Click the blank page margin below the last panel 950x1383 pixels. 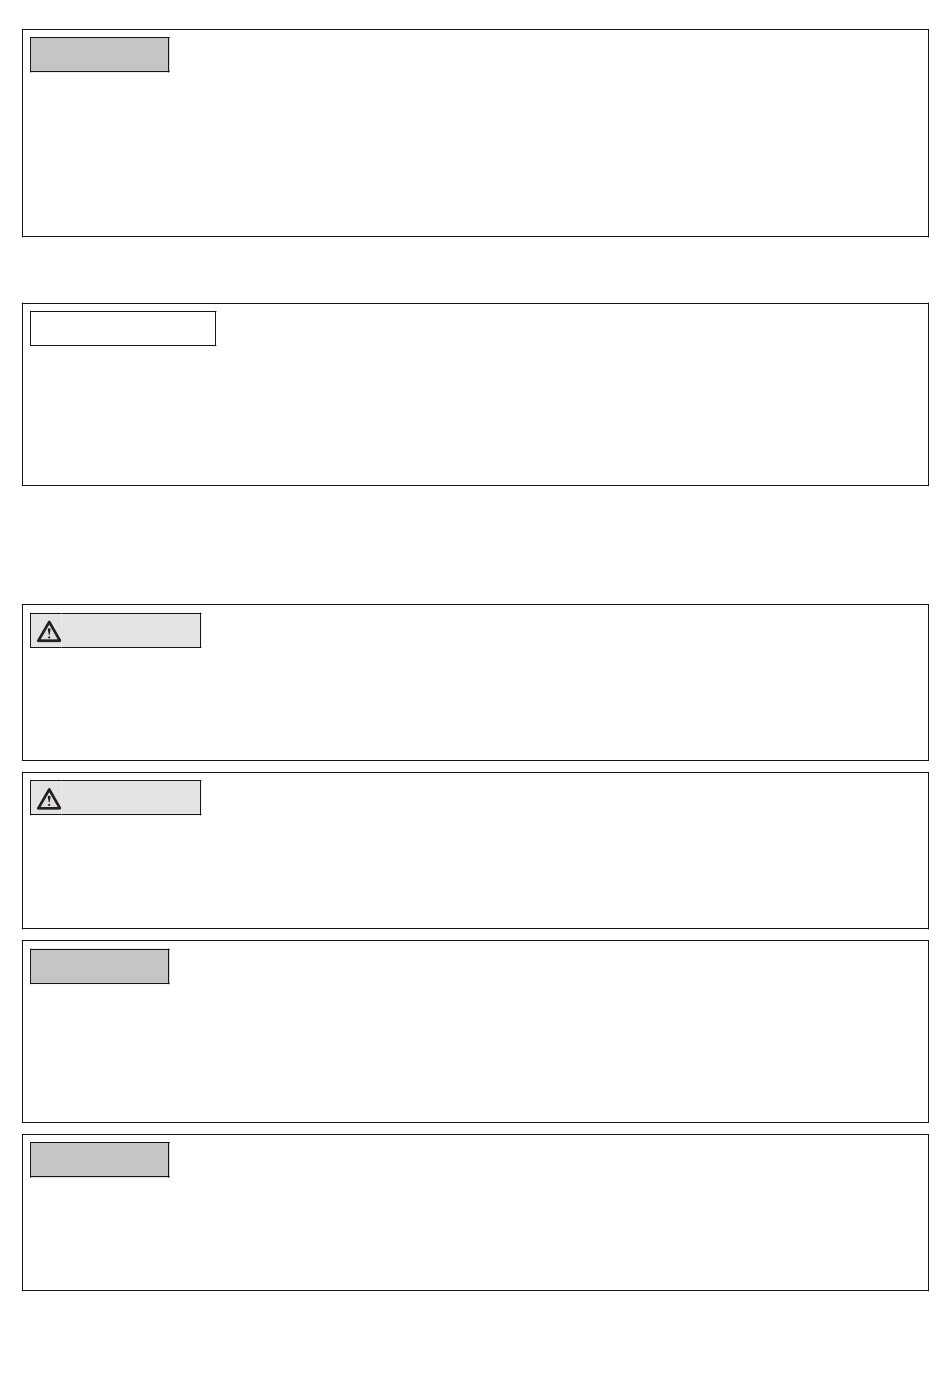(475, 1337)
